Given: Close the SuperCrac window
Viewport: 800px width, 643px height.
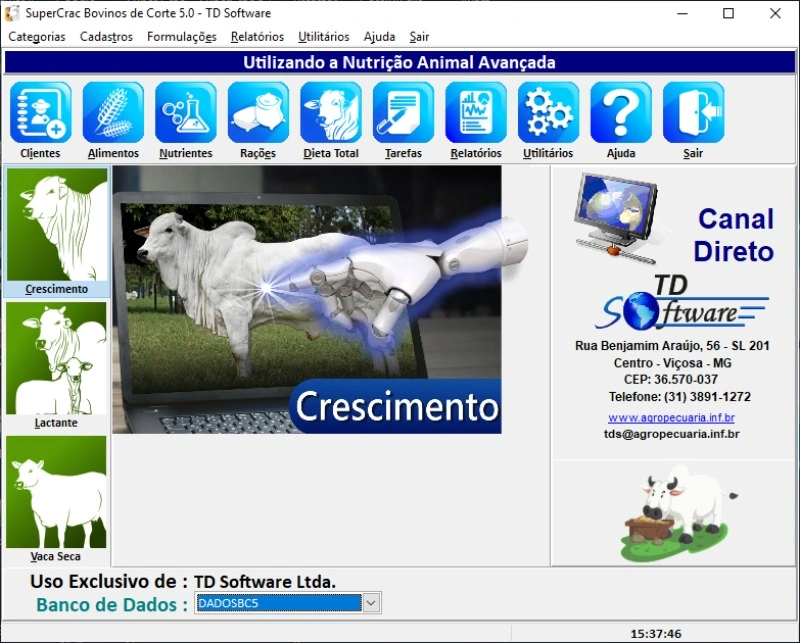Looking at the screenshot, I should [775, 13].
